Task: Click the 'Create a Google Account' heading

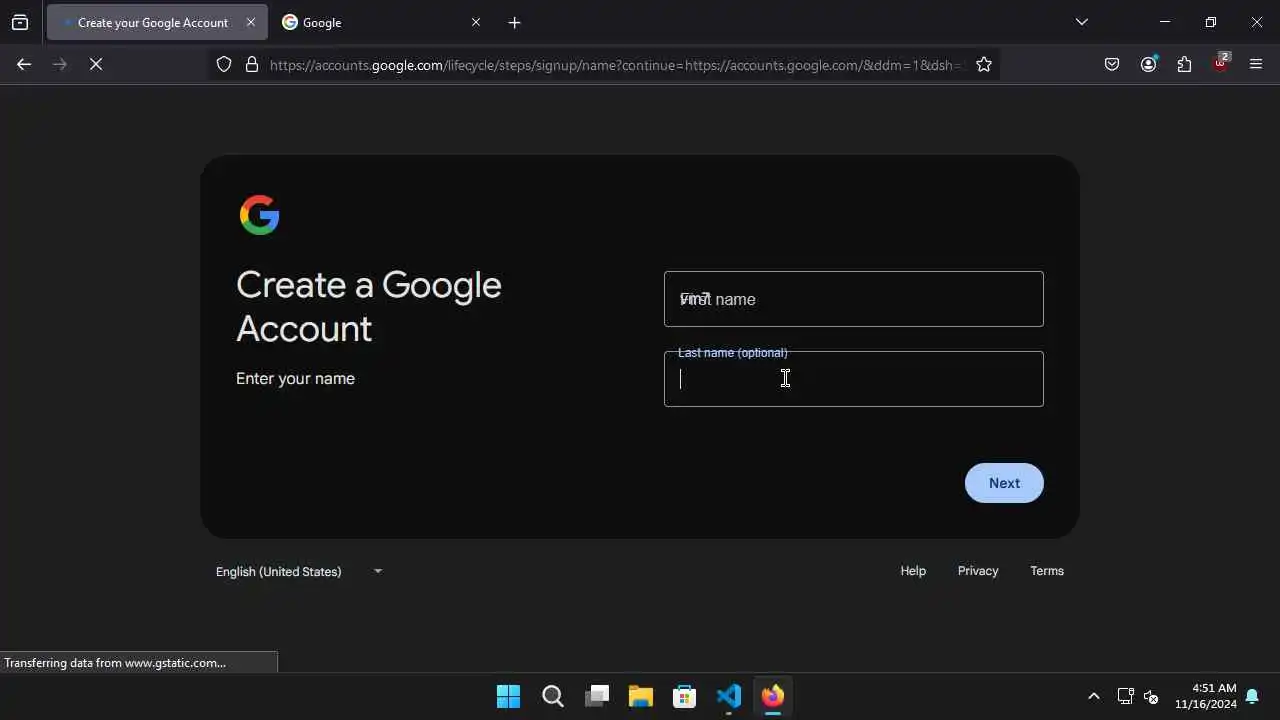Action: tap(369, 307)
